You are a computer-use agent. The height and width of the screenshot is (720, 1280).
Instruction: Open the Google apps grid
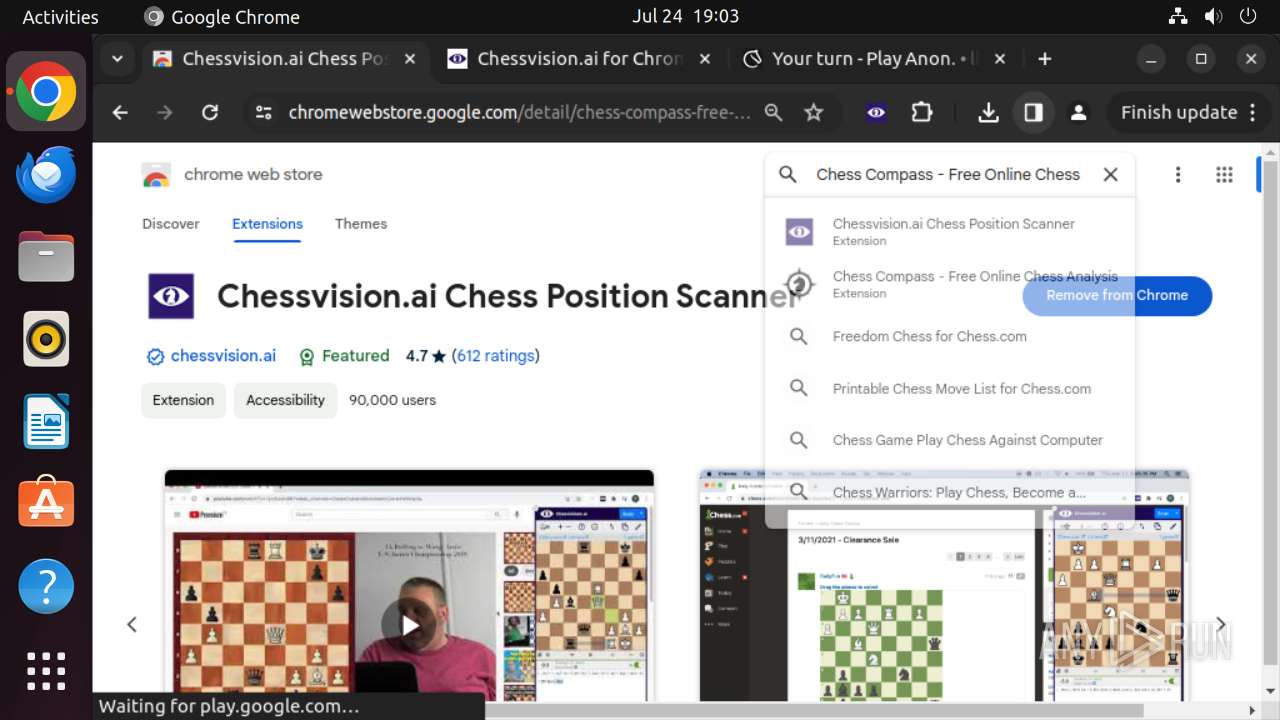pyautogui.click(x=1224, y=175)
